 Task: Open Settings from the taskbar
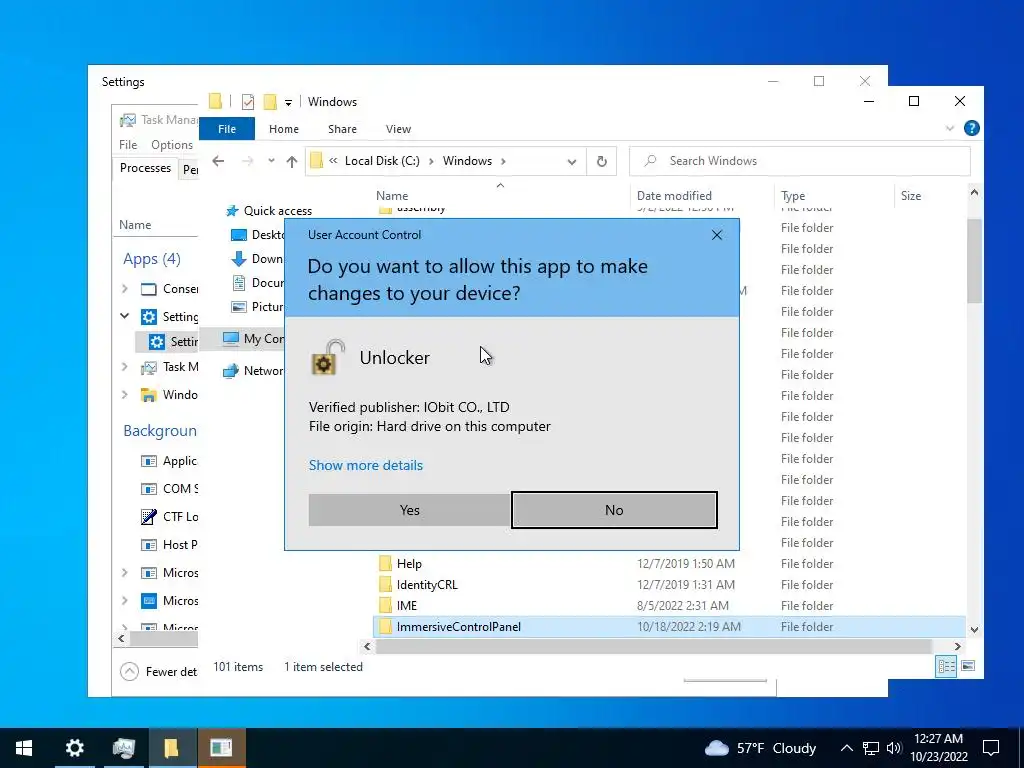[x=74, y=748]
